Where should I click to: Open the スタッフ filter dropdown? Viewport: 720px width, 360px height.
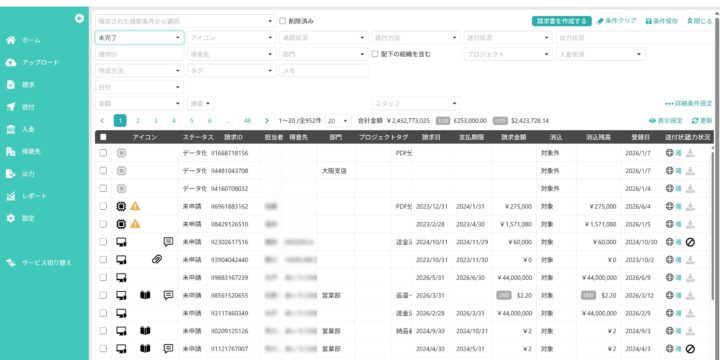click(x=416, y=104)
